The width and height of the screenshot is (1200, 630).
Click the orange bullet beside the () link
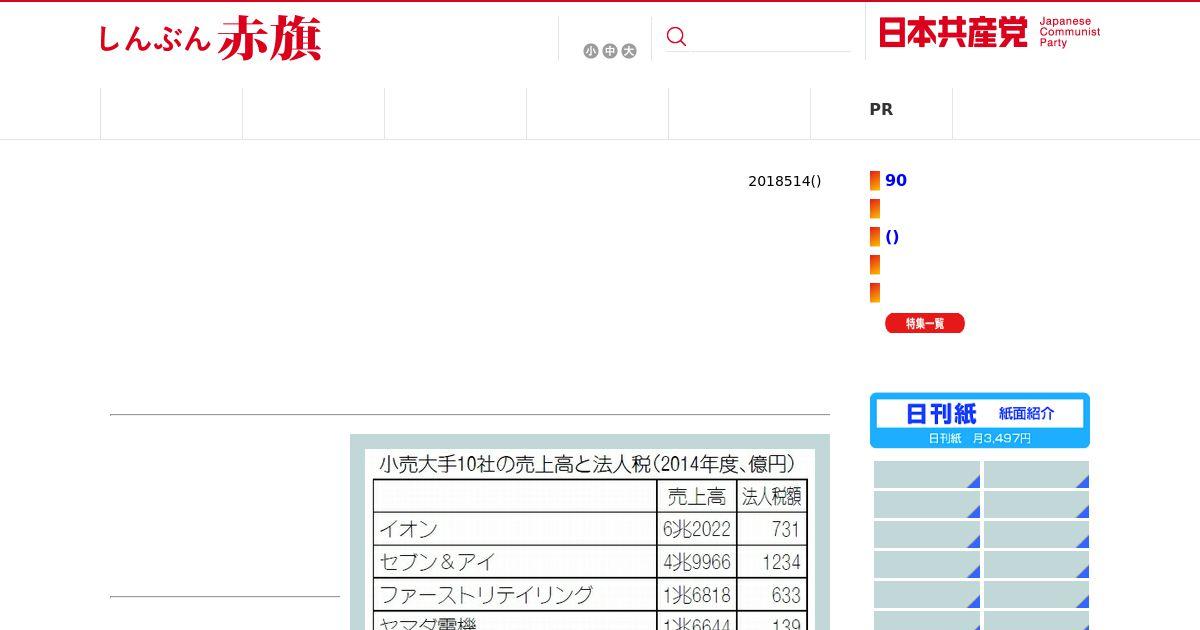pos(875,237)
